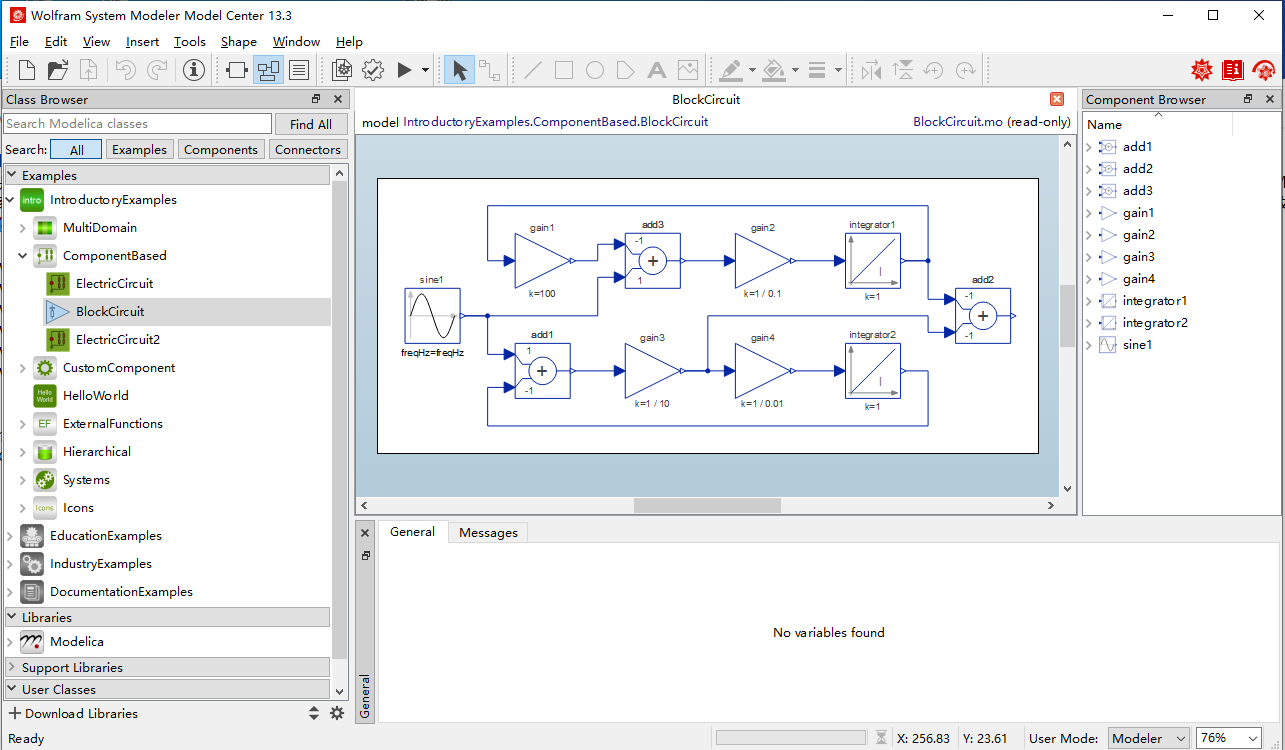Open the Tools menu

coord(189,42)
